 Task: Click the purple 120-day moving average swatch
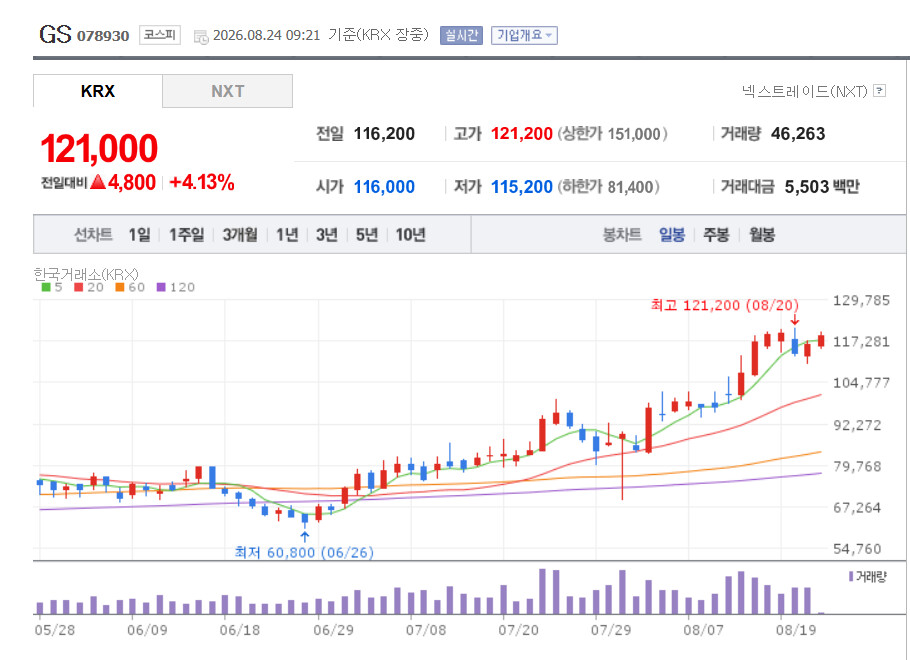[x=161, y=287]
